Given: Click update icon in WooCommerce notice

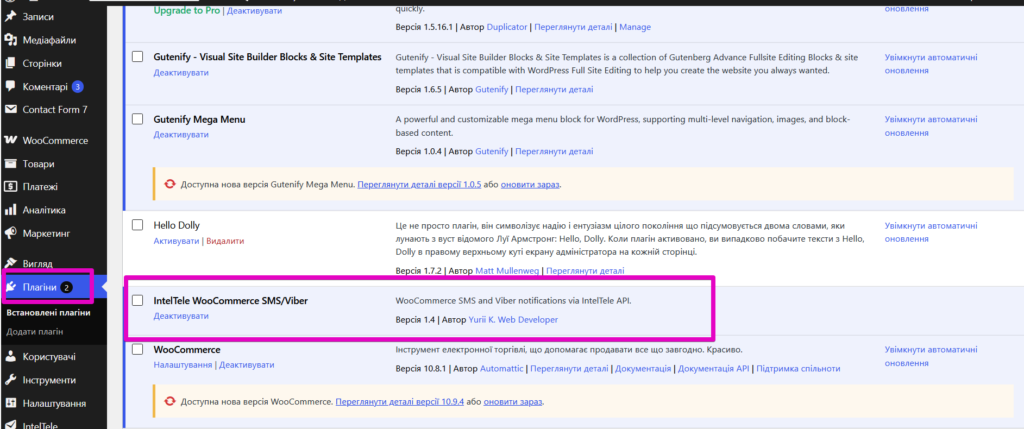Looking at the screenshot, I should point(170,401).
